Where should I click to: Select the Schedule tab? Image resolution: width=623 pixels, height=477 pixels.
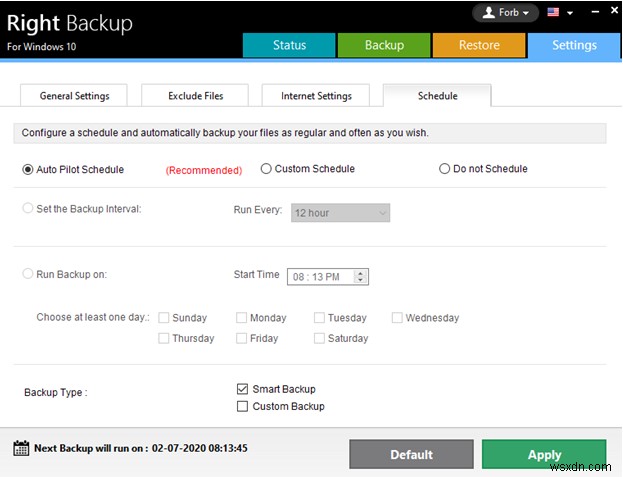(x=437, y=96)
